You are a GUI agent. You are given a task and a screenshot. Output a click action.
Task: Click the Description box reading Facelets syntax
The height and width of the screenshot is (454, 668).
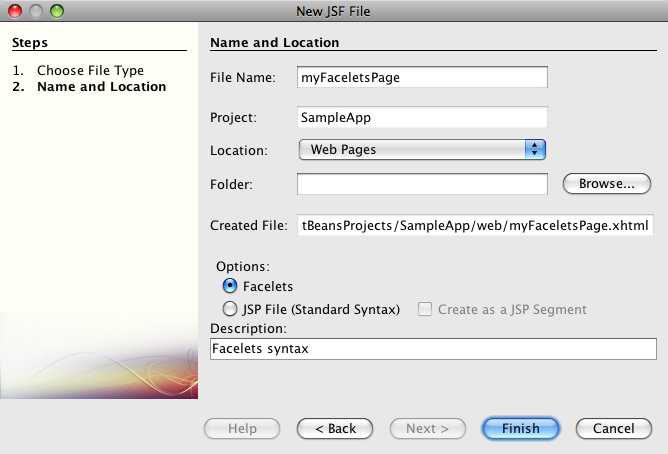click(x=433, y=348)
